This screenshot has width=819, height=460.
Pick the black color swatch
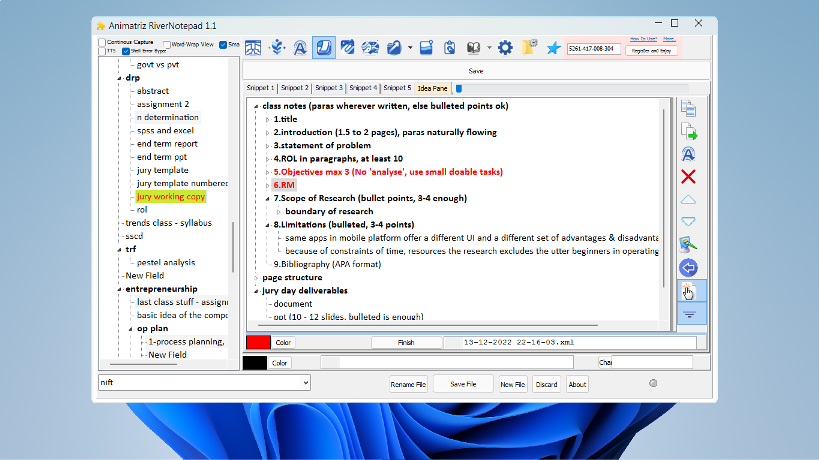coord(255,363)
